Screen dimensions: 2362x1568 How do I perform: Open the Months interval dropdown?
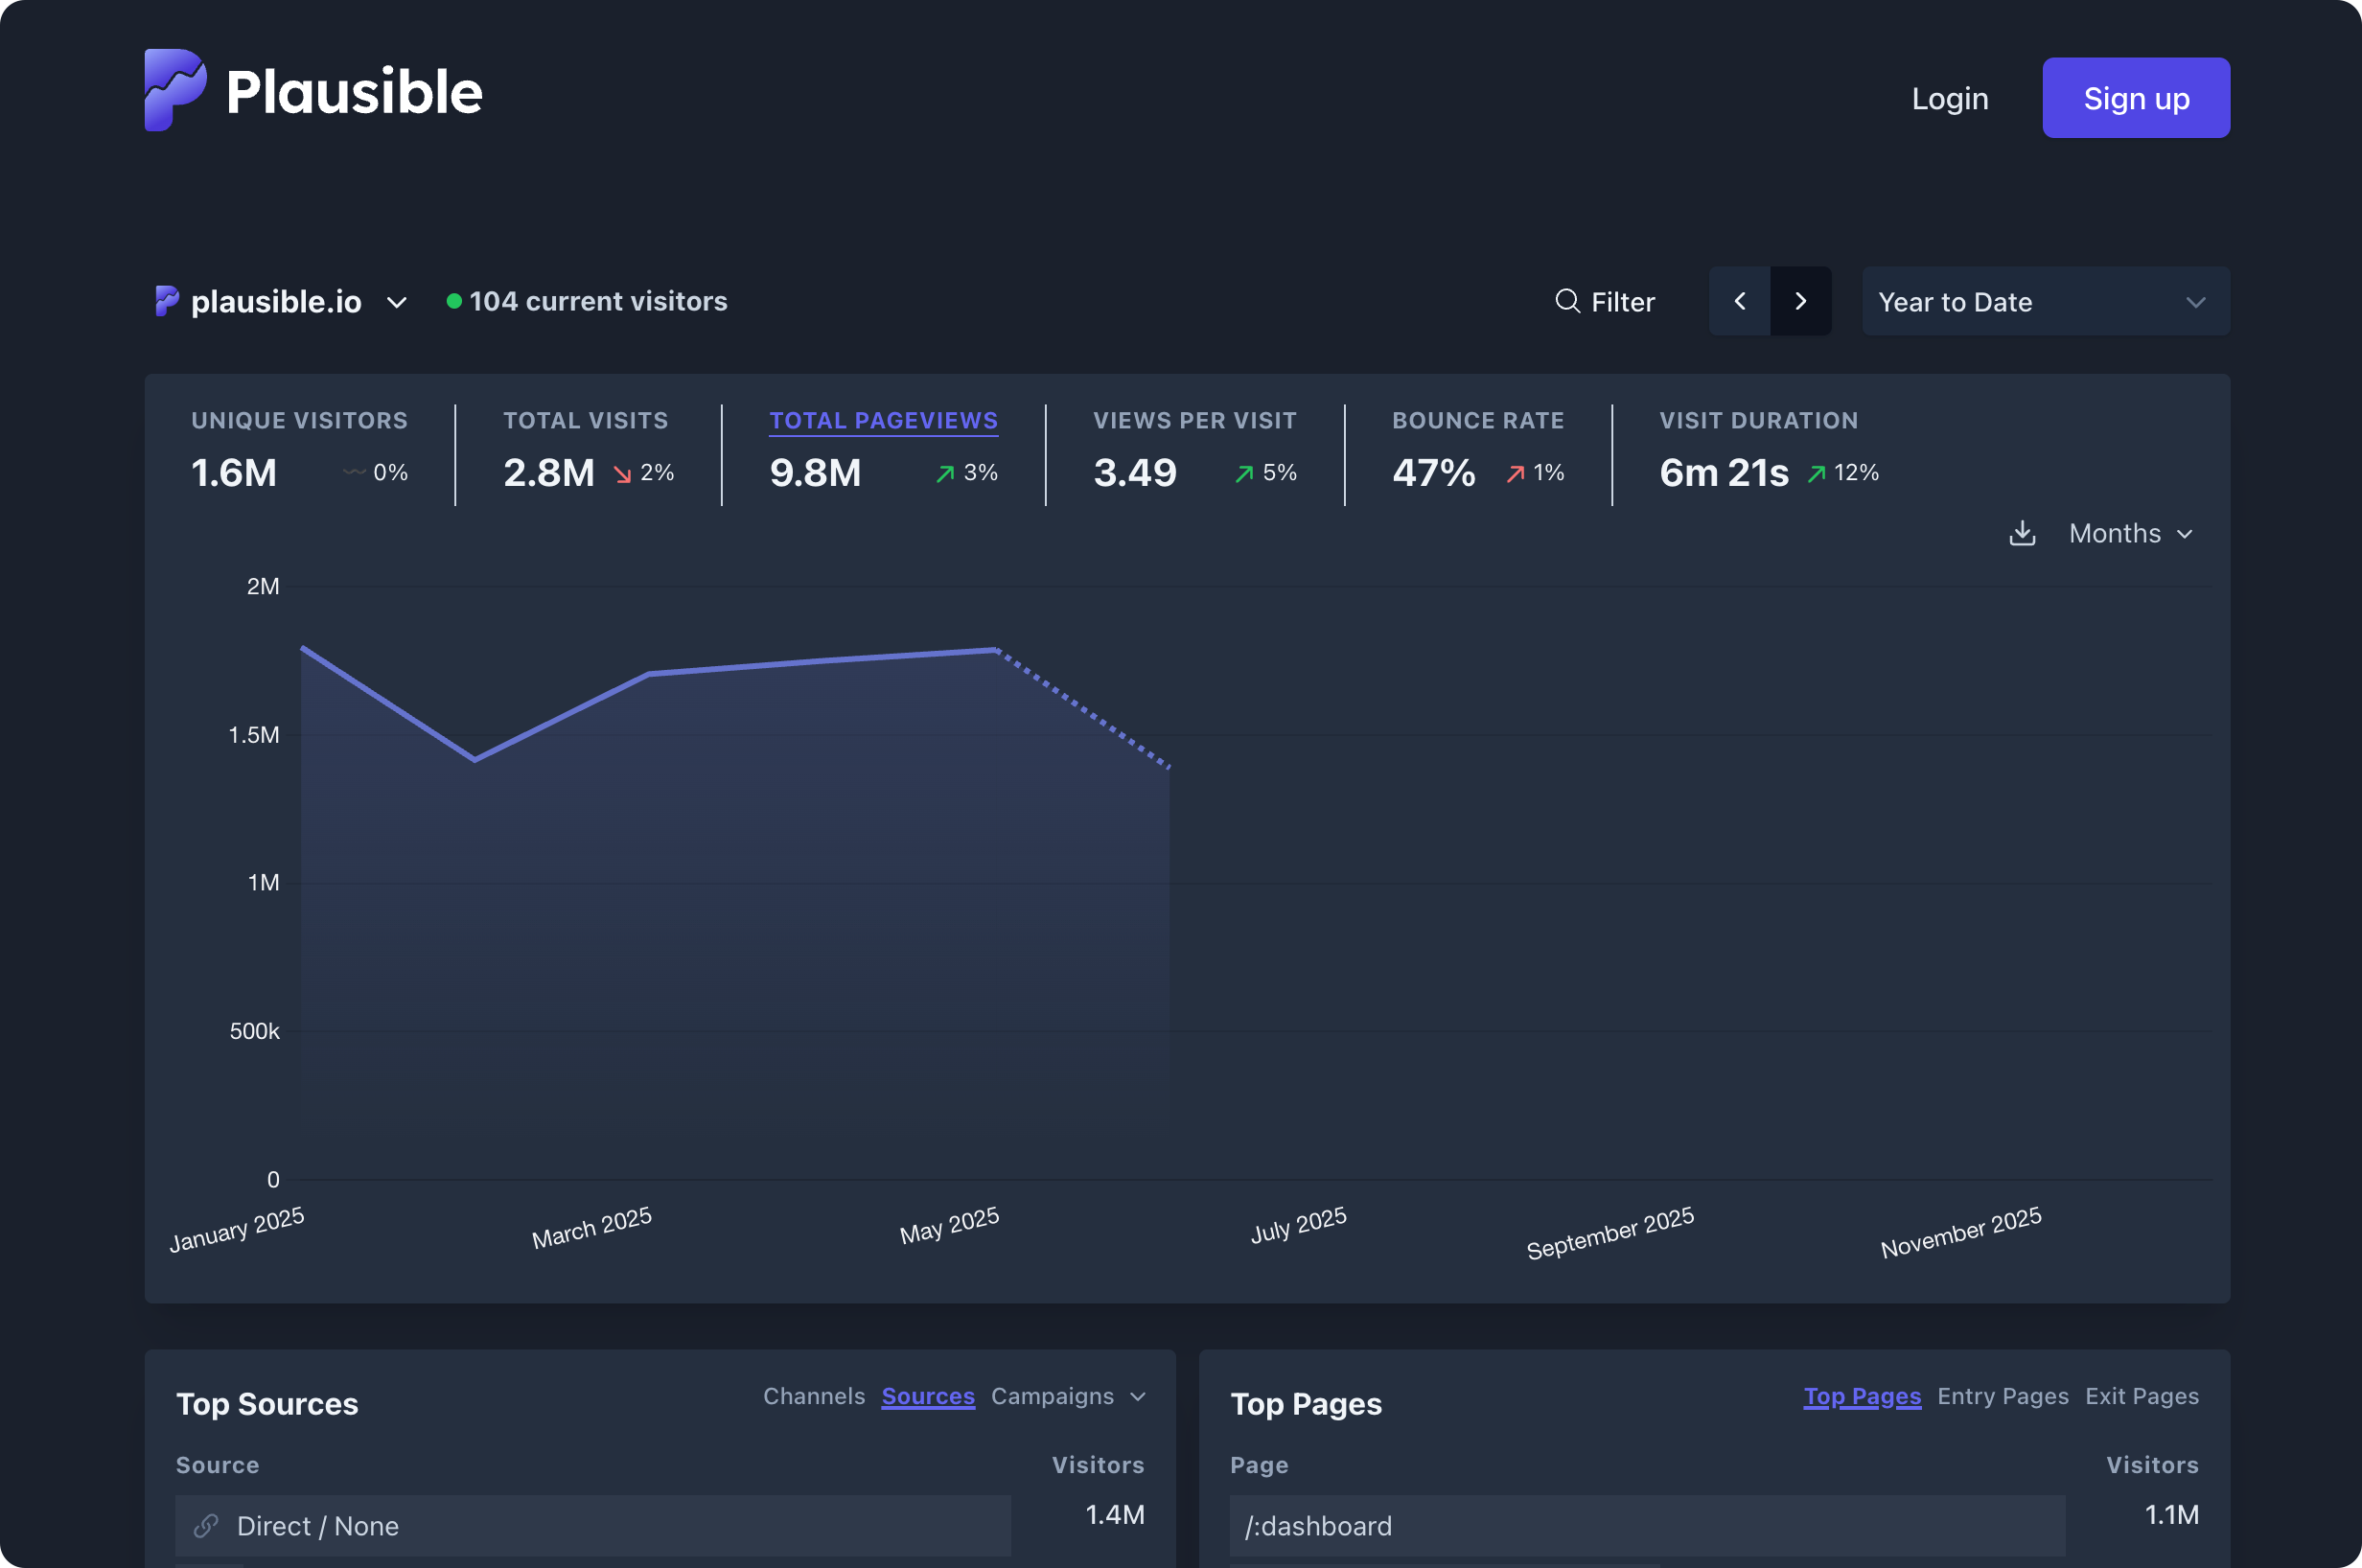click(2129, 533)
